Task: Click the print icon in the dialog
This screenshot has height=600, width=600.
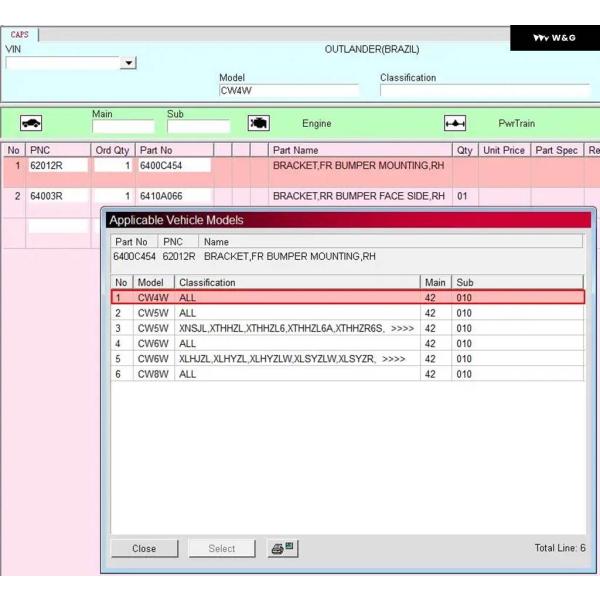Action: coord(283,548)
